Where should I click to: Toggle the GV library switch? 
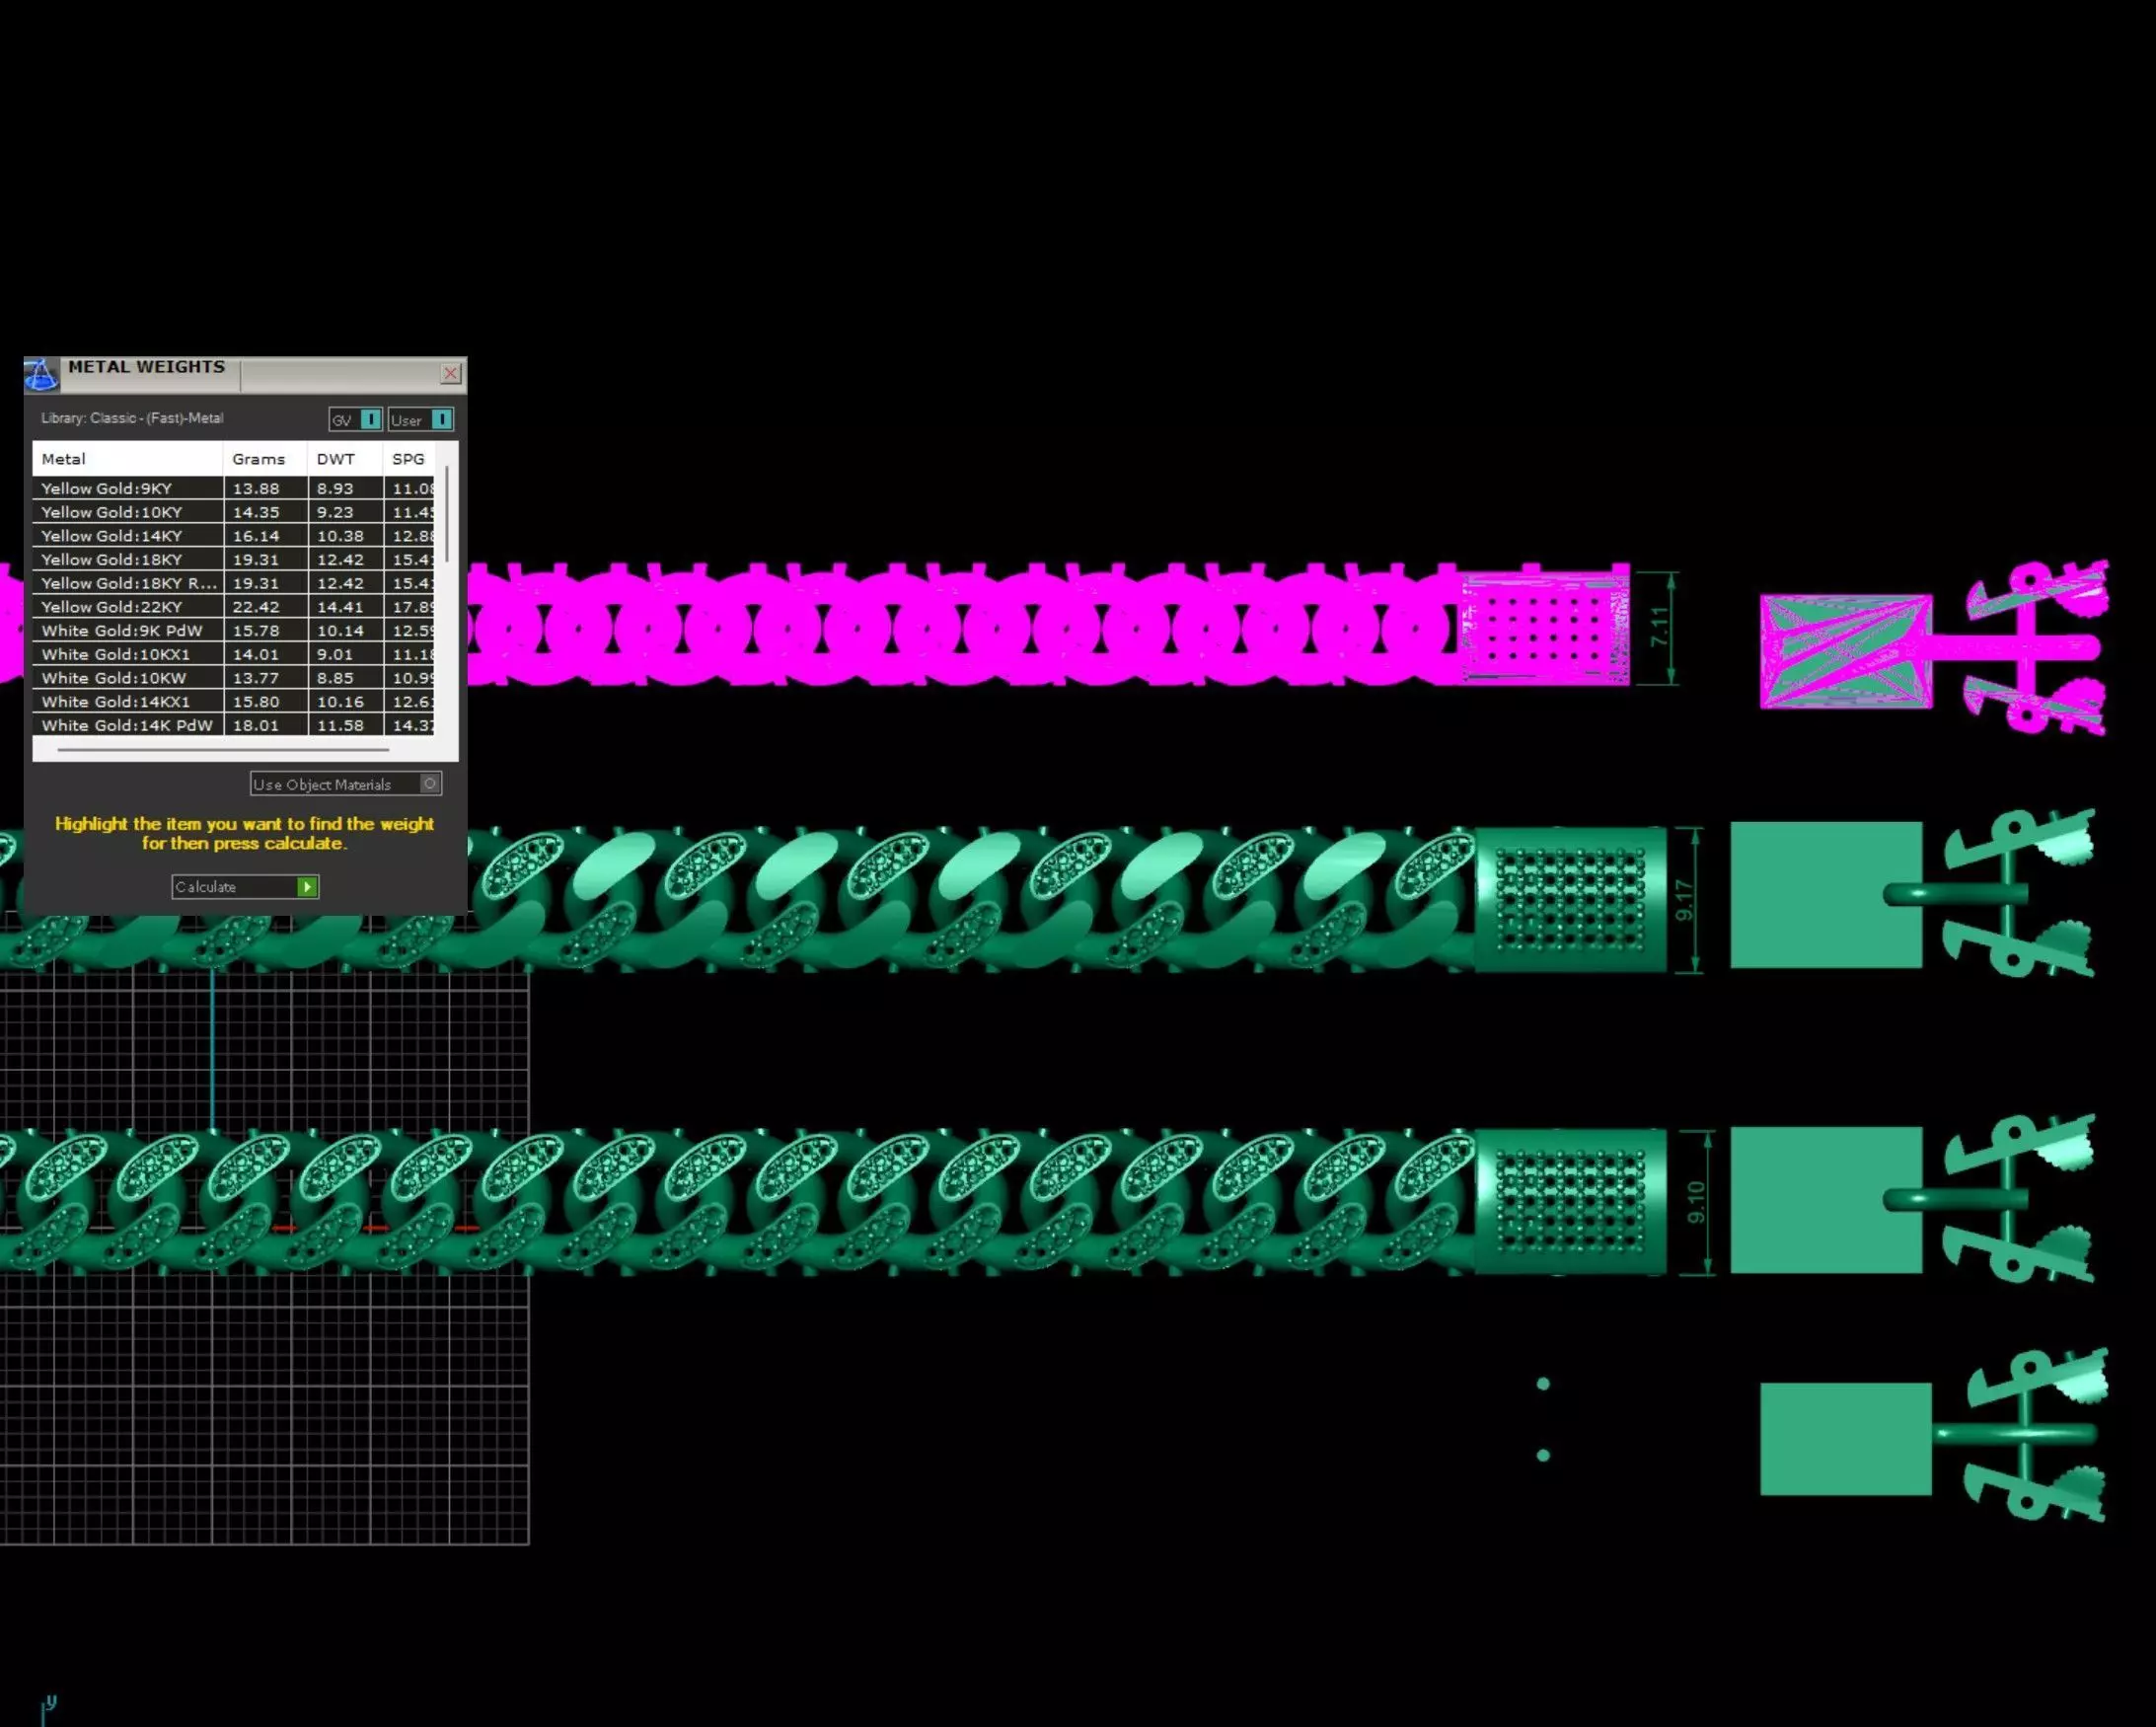pyautogui.click(x=370, y=420)
